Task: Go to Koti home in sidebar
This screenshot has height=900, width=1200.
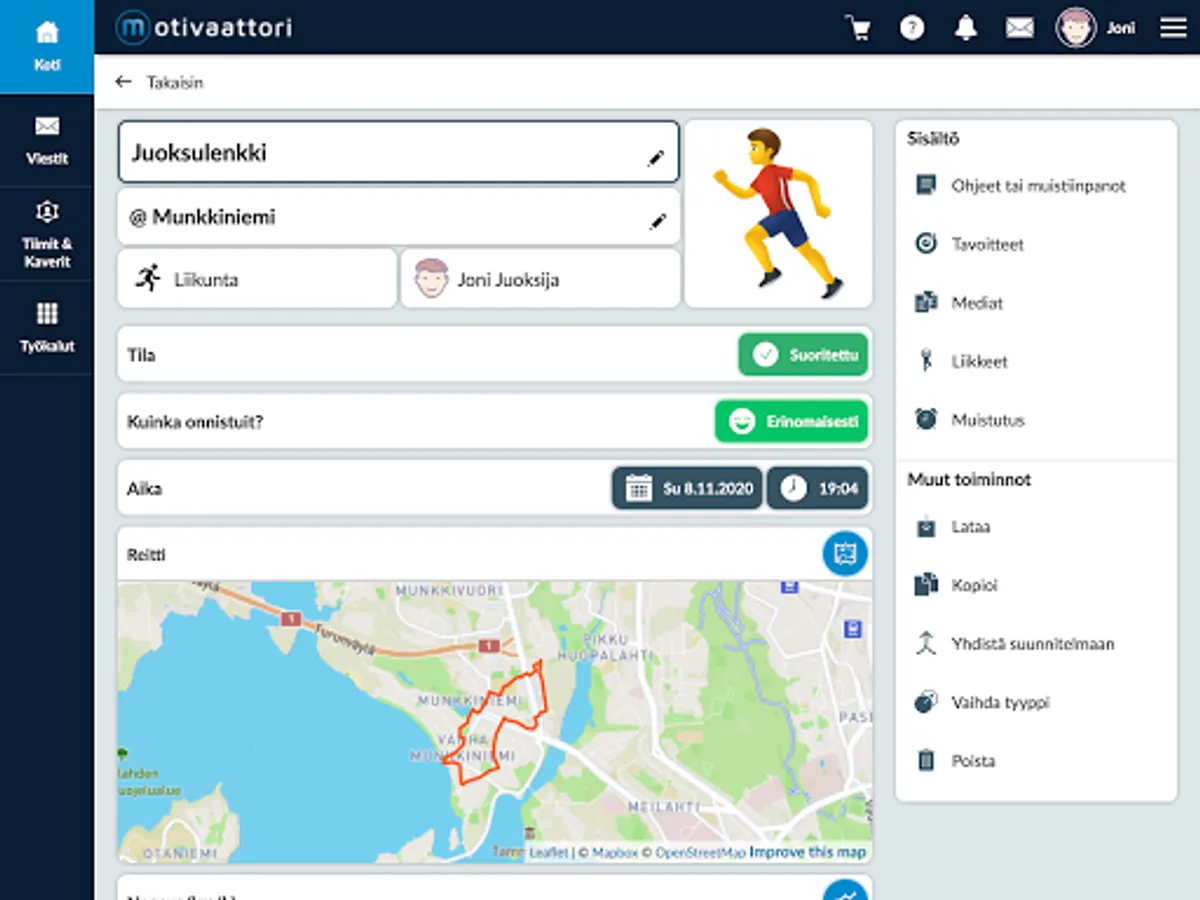Action: 47,47
